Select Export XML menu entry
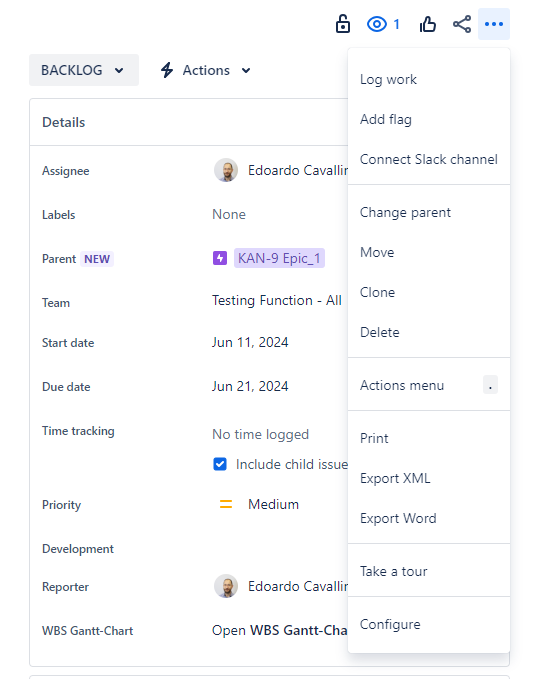Screen dimensions: 547x679 (x=429, y=478)
